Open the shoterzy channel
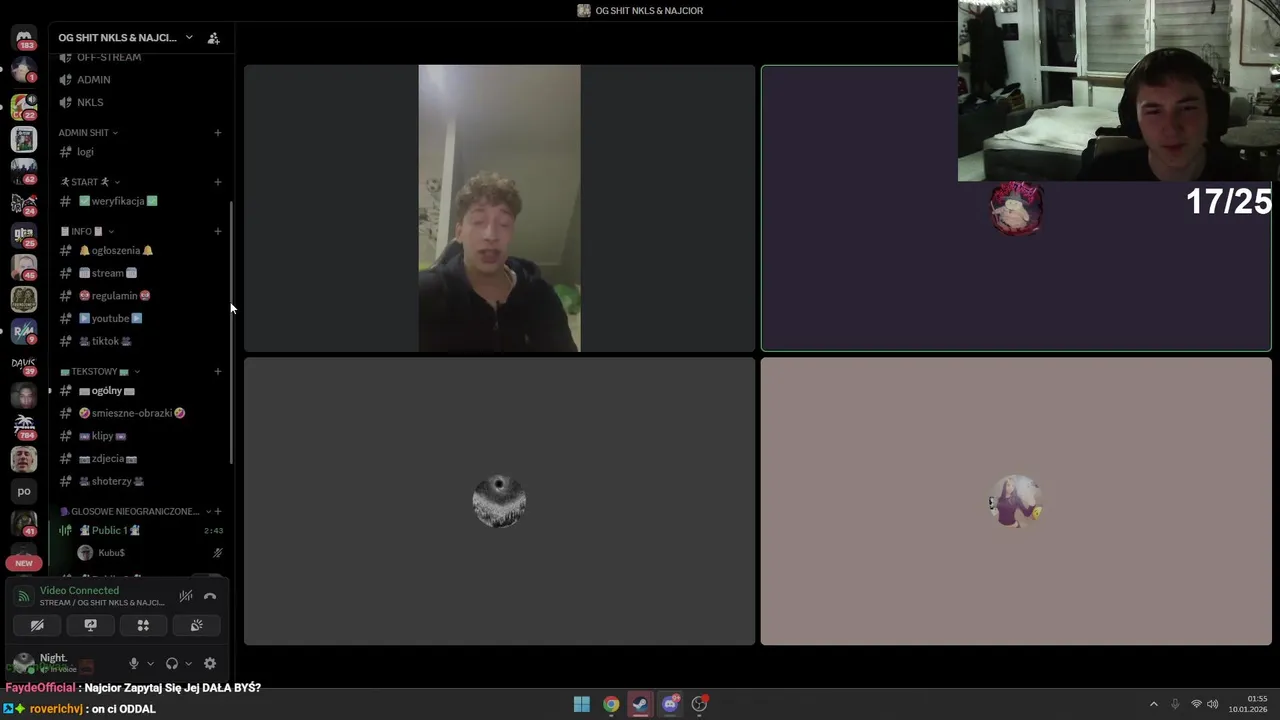1280x720 pixels. point(140,481)
